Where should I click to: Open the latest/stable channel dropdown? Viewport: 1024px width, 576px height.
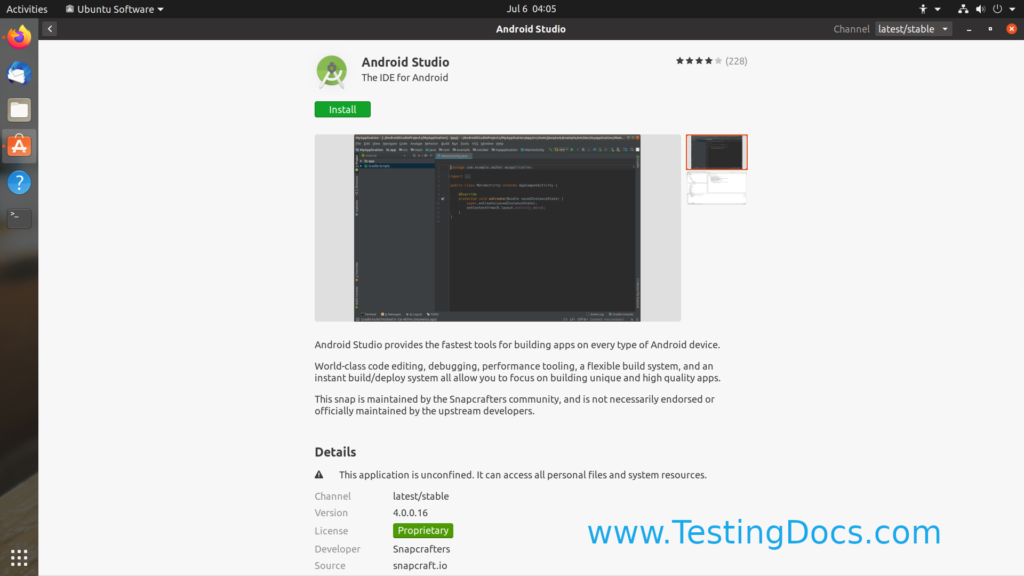[911, 28]
